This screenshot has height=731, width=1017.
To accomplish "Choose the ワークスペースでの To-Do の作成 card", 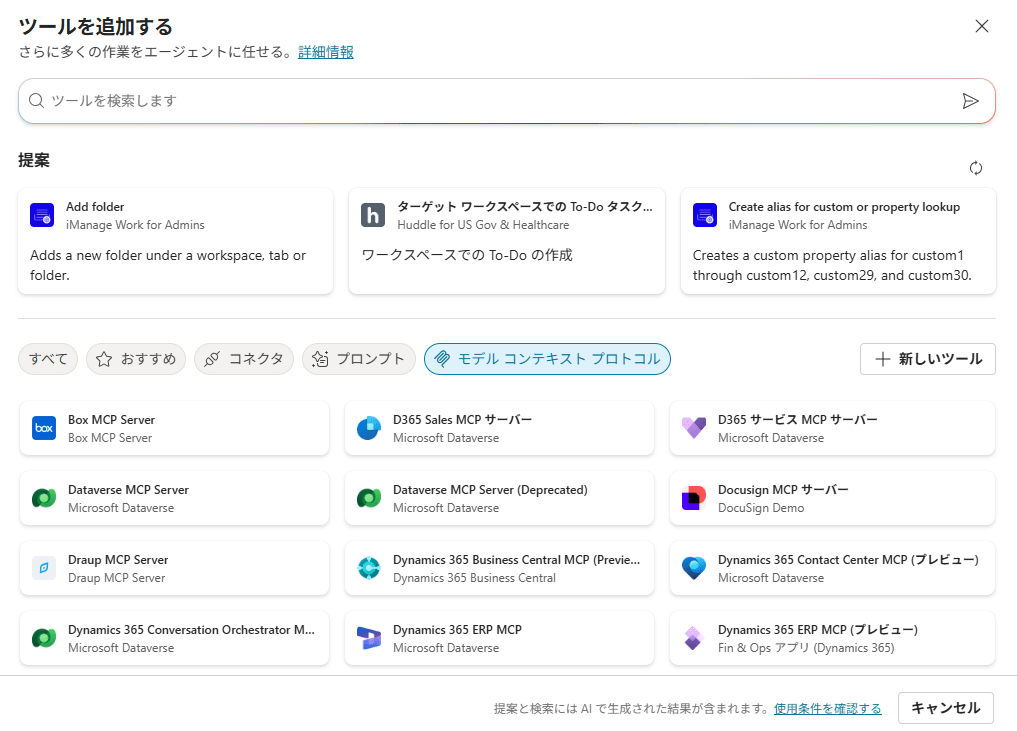I will pos(507,241).
